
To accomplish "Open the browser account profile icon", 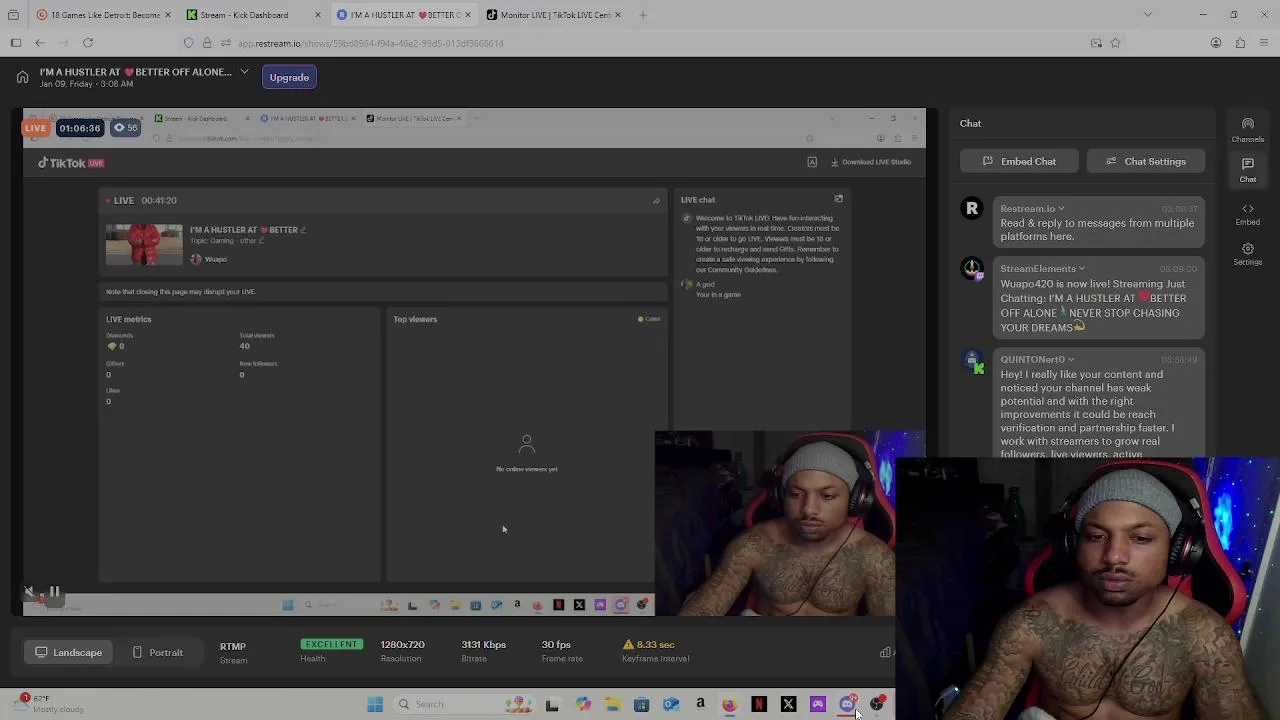I will (1215, 43).
